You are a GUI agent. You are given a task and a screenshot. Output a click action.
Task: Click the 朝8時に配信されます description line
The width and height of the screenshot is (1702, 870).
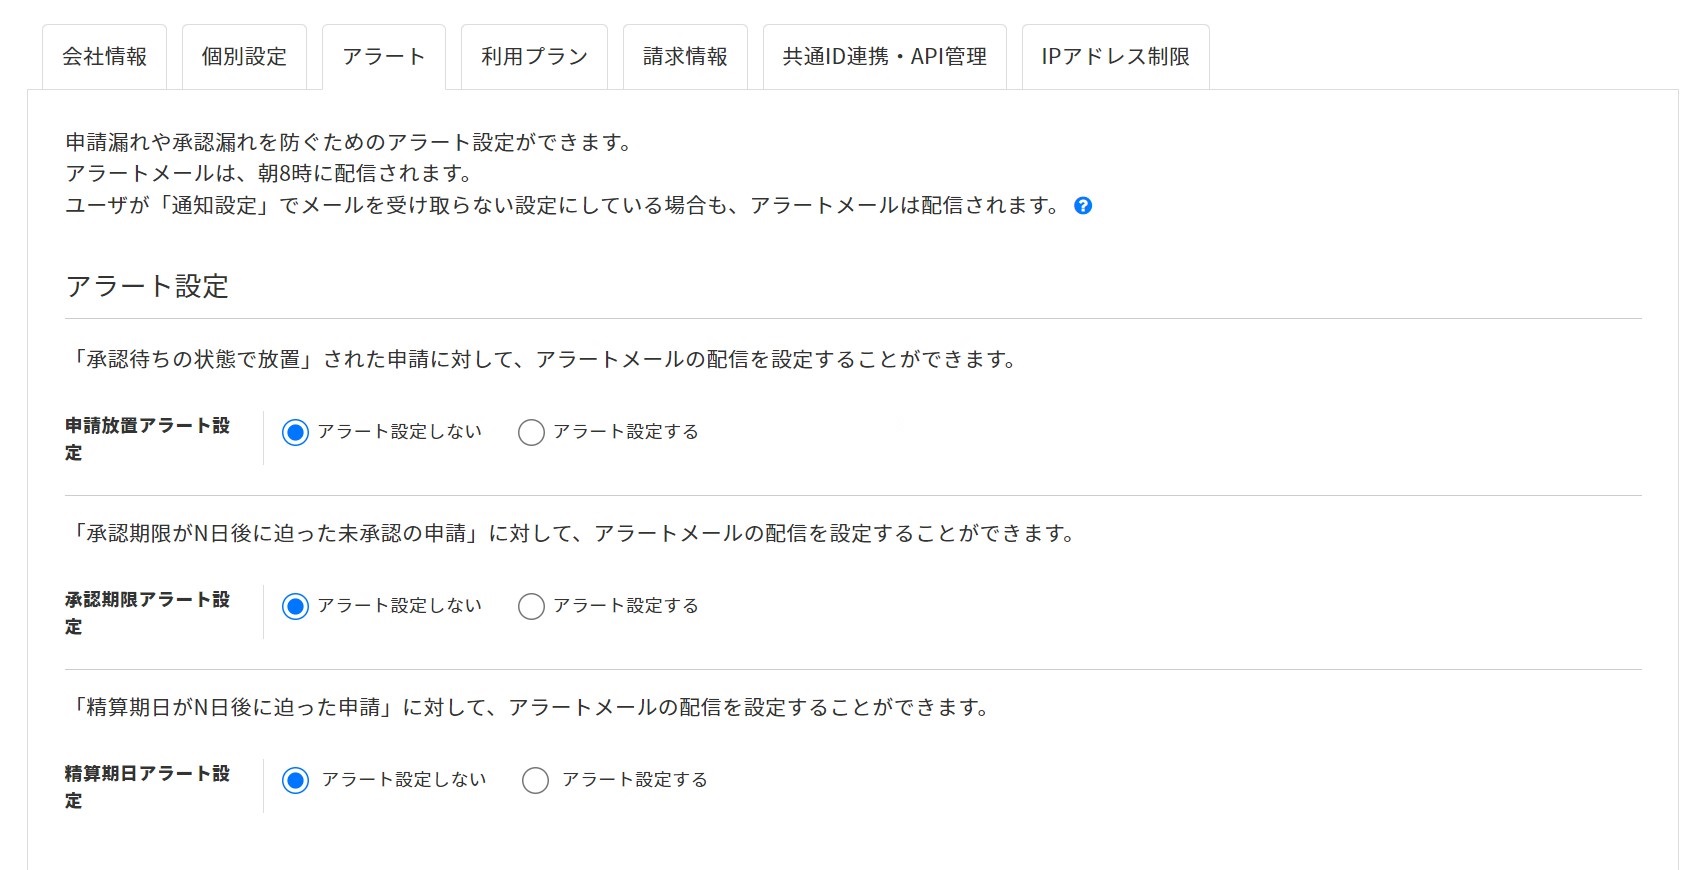(268, 174)
